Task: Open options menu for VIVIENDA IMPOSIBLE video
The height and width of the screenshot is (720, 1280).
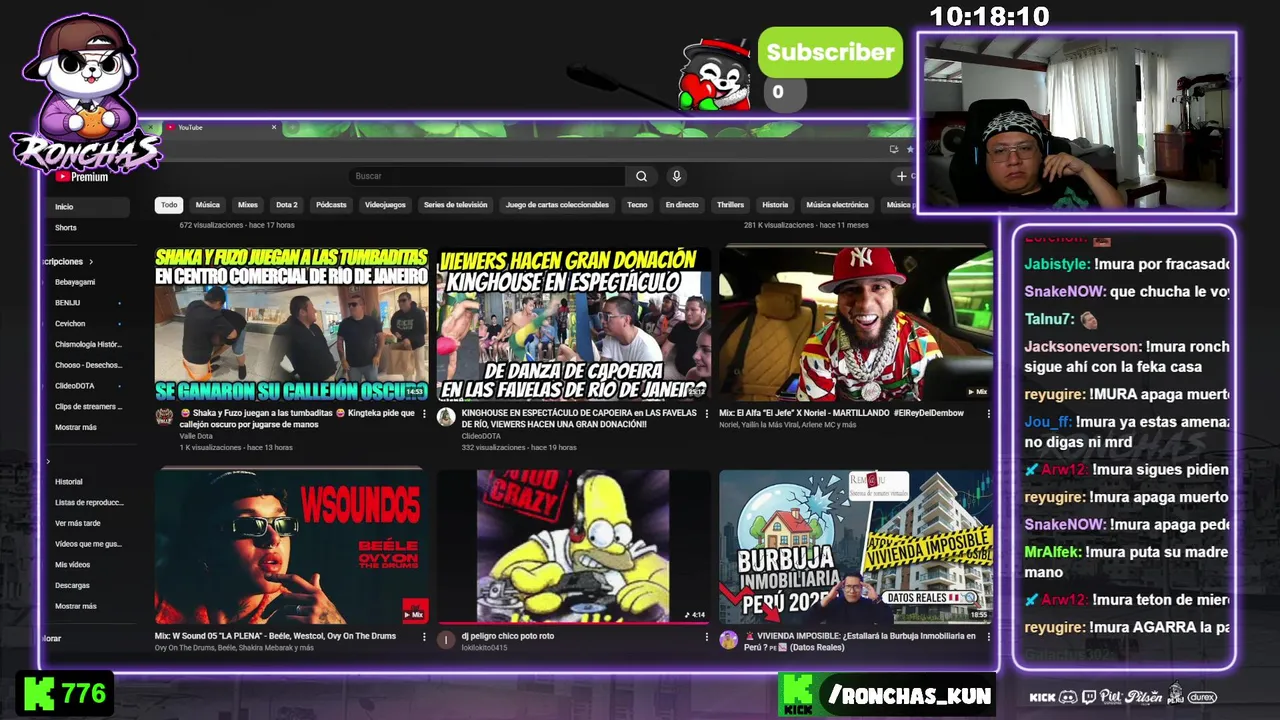Action: (x=988, y=637)
